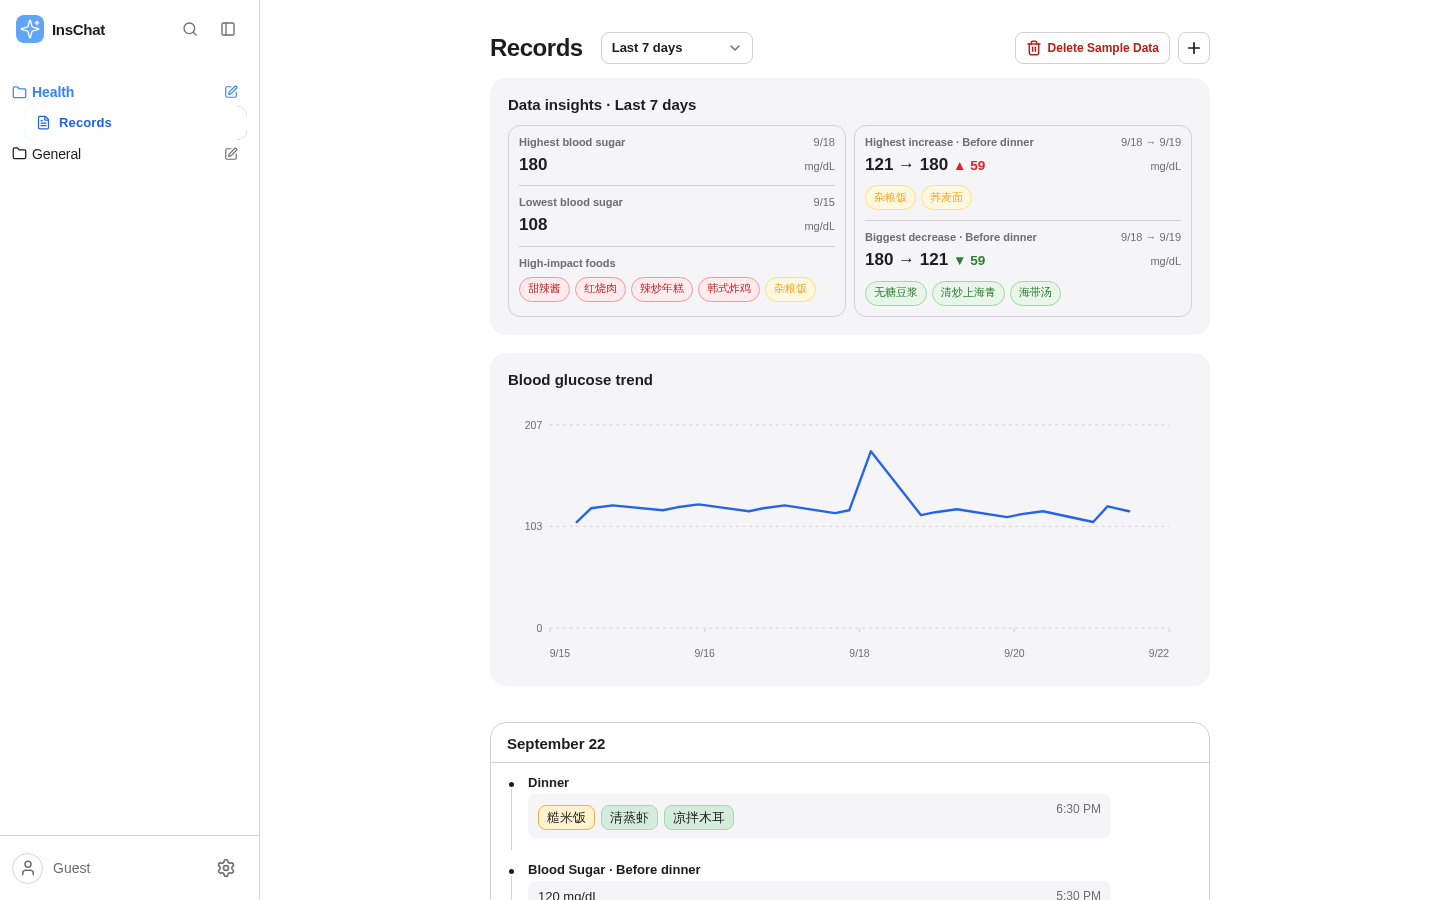Screen dimensions: 1440x900
Task: Click the Records document icon
Action: [x=43, y=123]
